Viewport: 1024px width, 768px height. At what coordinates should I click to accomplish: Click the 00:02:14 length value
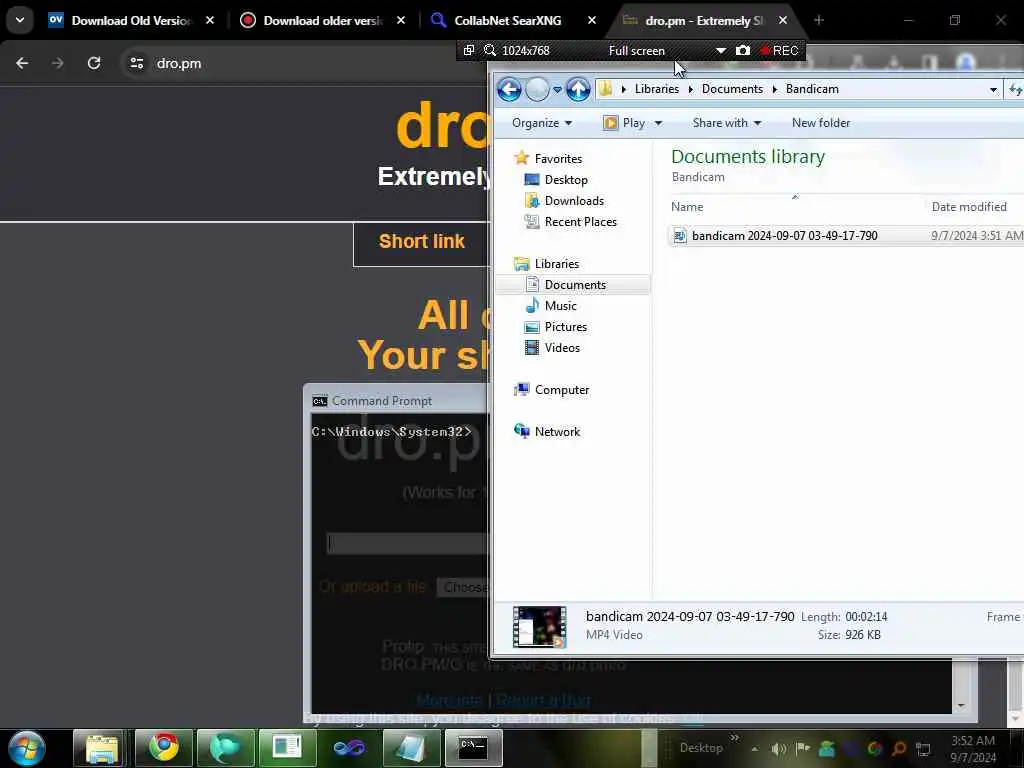point(866,616)
